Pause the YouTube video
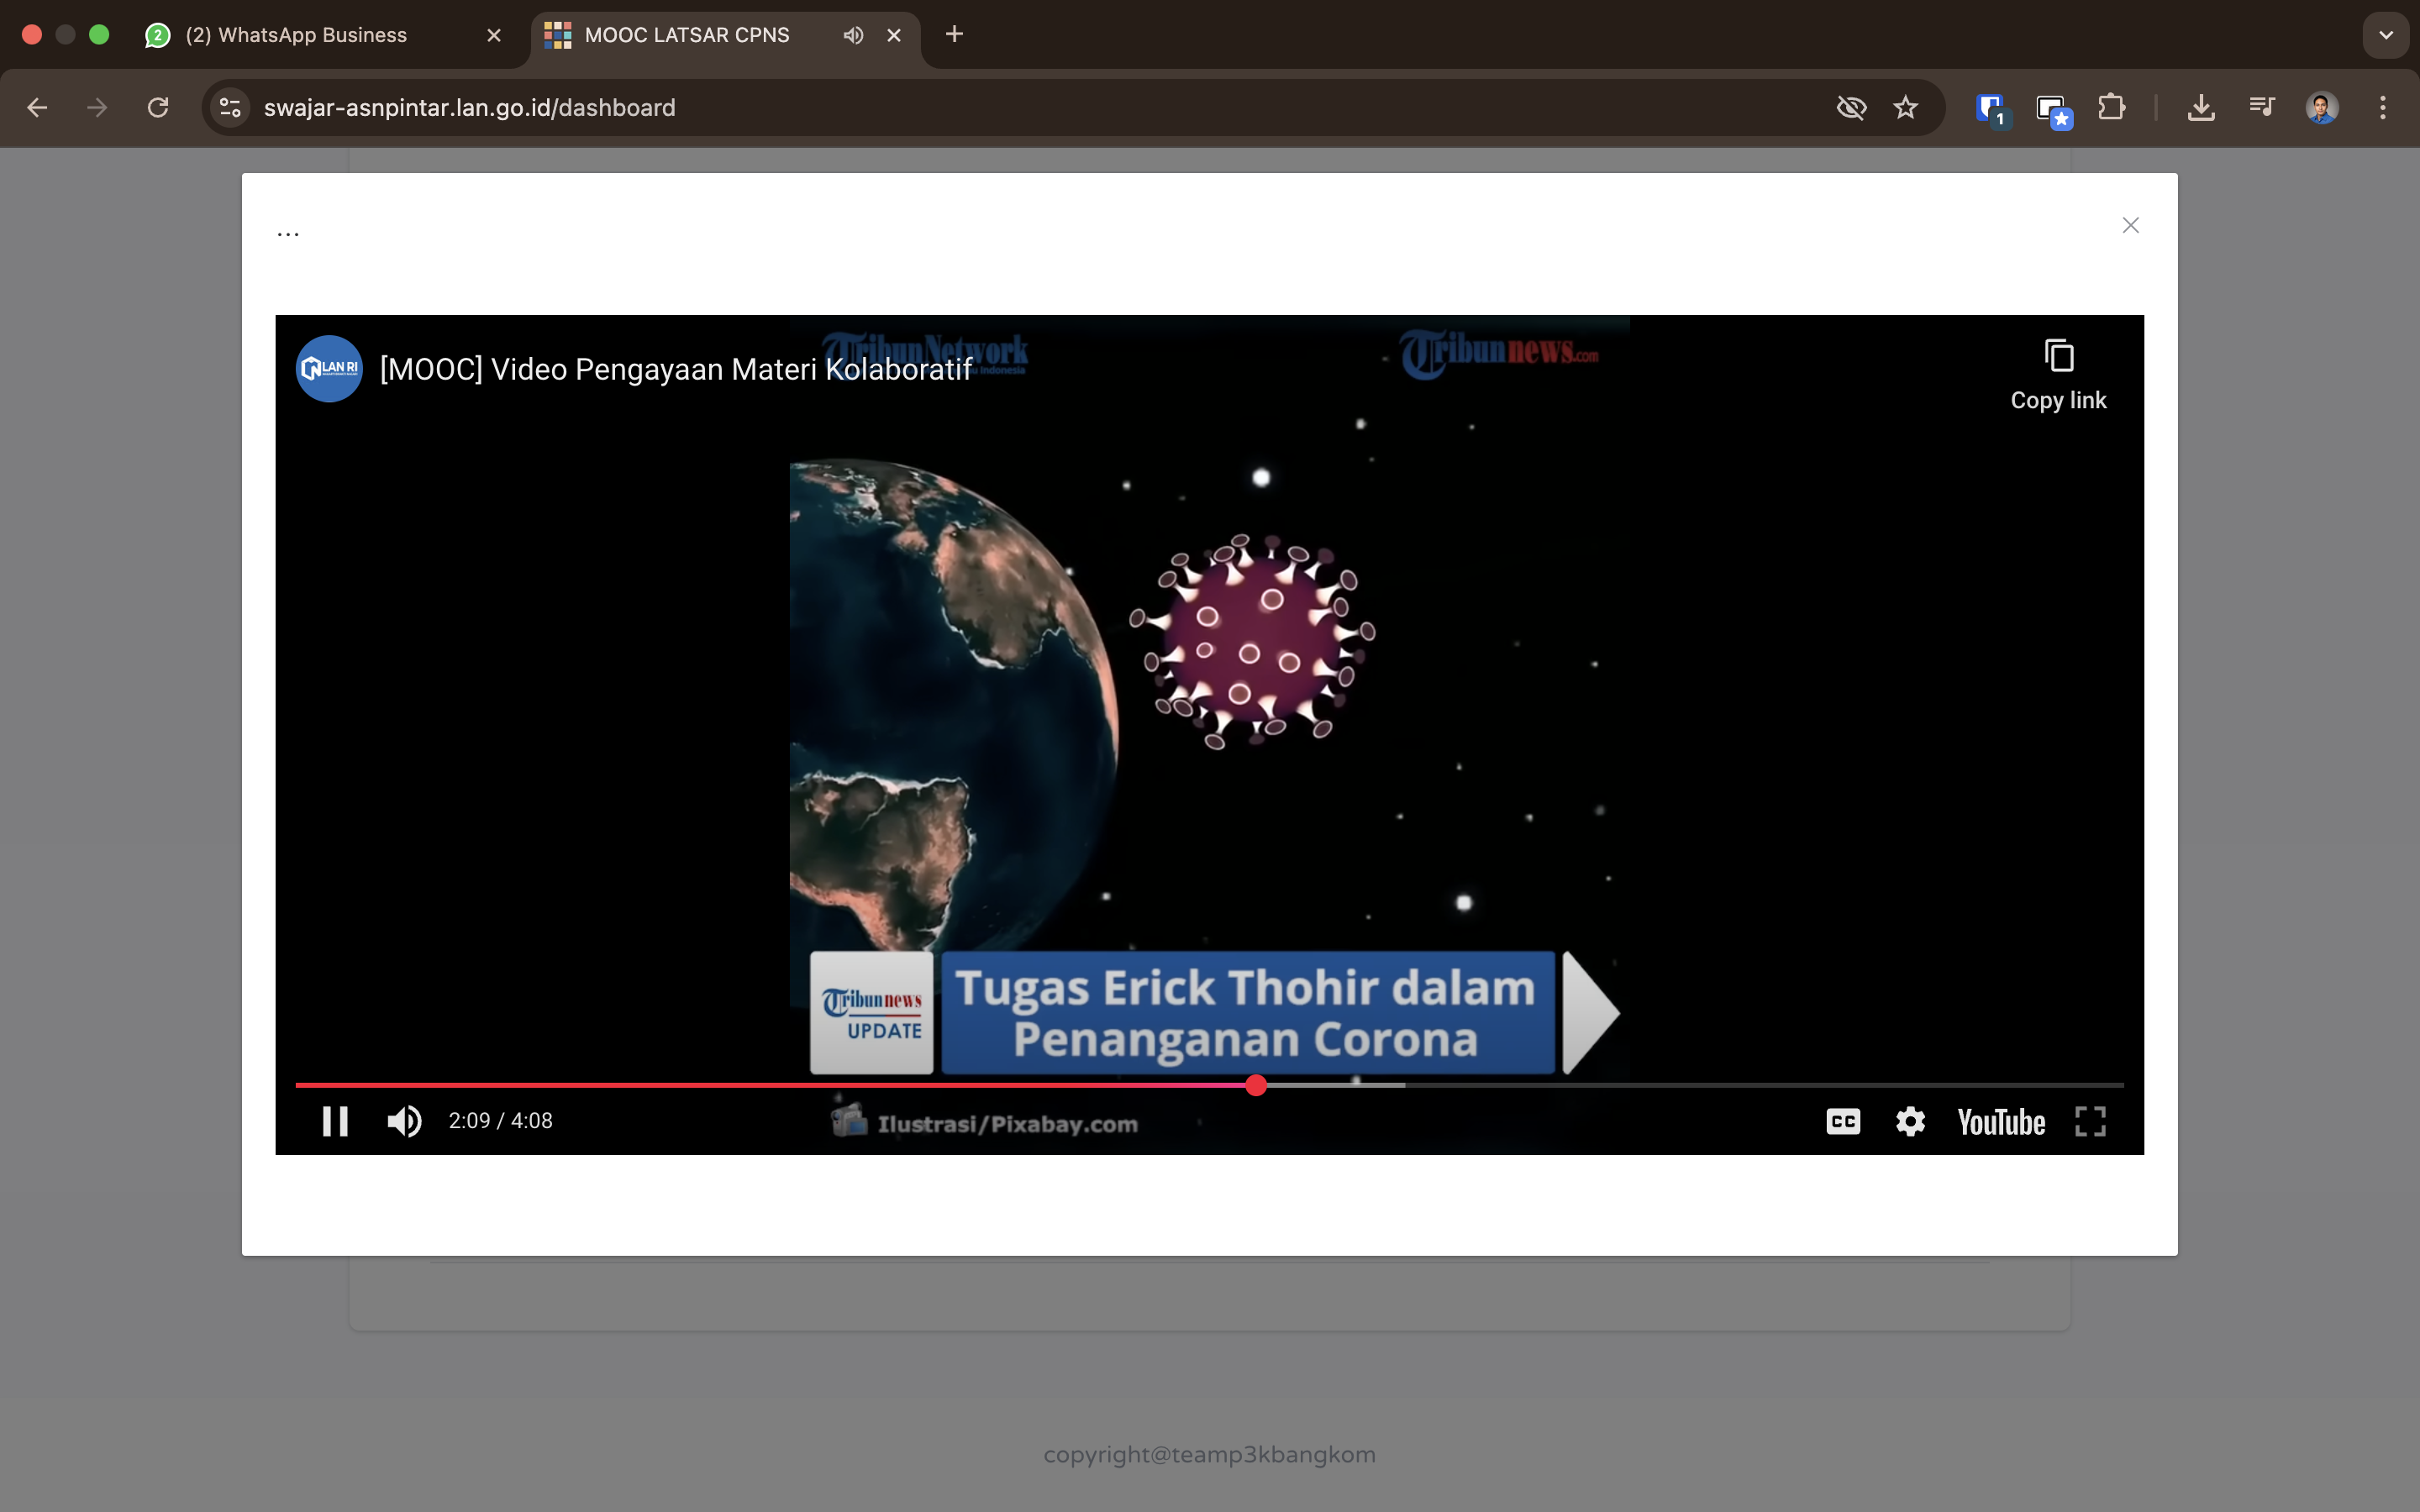Screen dimensions: 2420x1512 pos(335,1121)
